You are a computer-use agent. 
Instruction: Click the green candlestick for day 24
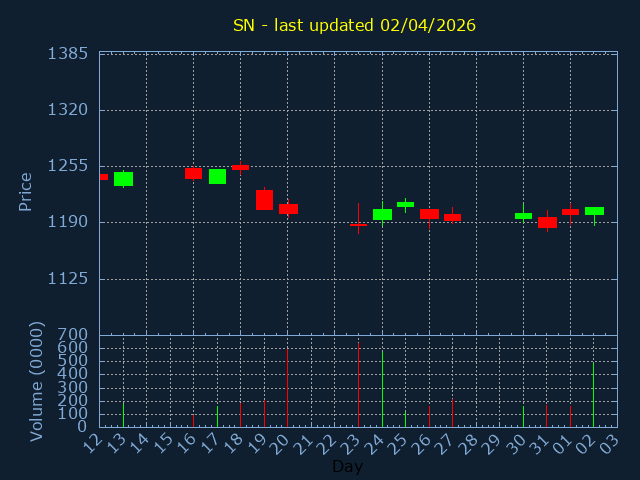pos(382,214)
